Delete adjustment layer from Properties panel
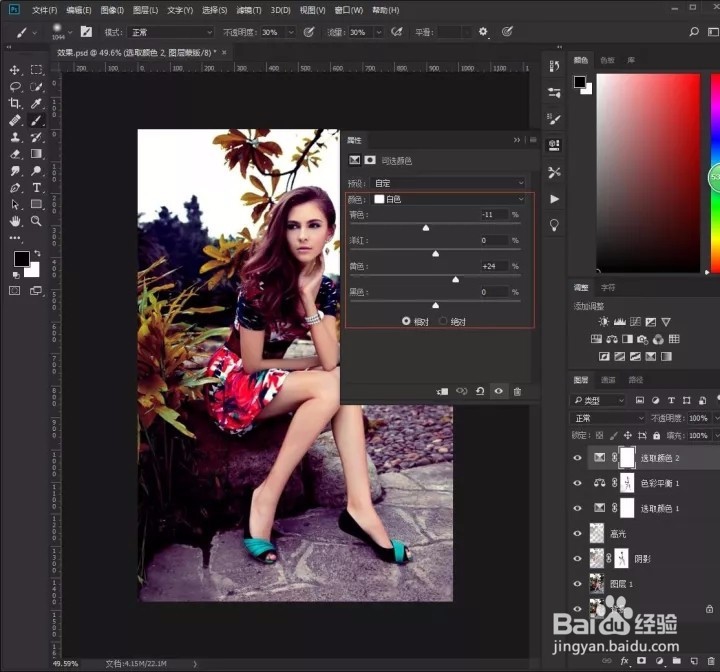This screenshot has width=720, height=672. coord(518,391)
